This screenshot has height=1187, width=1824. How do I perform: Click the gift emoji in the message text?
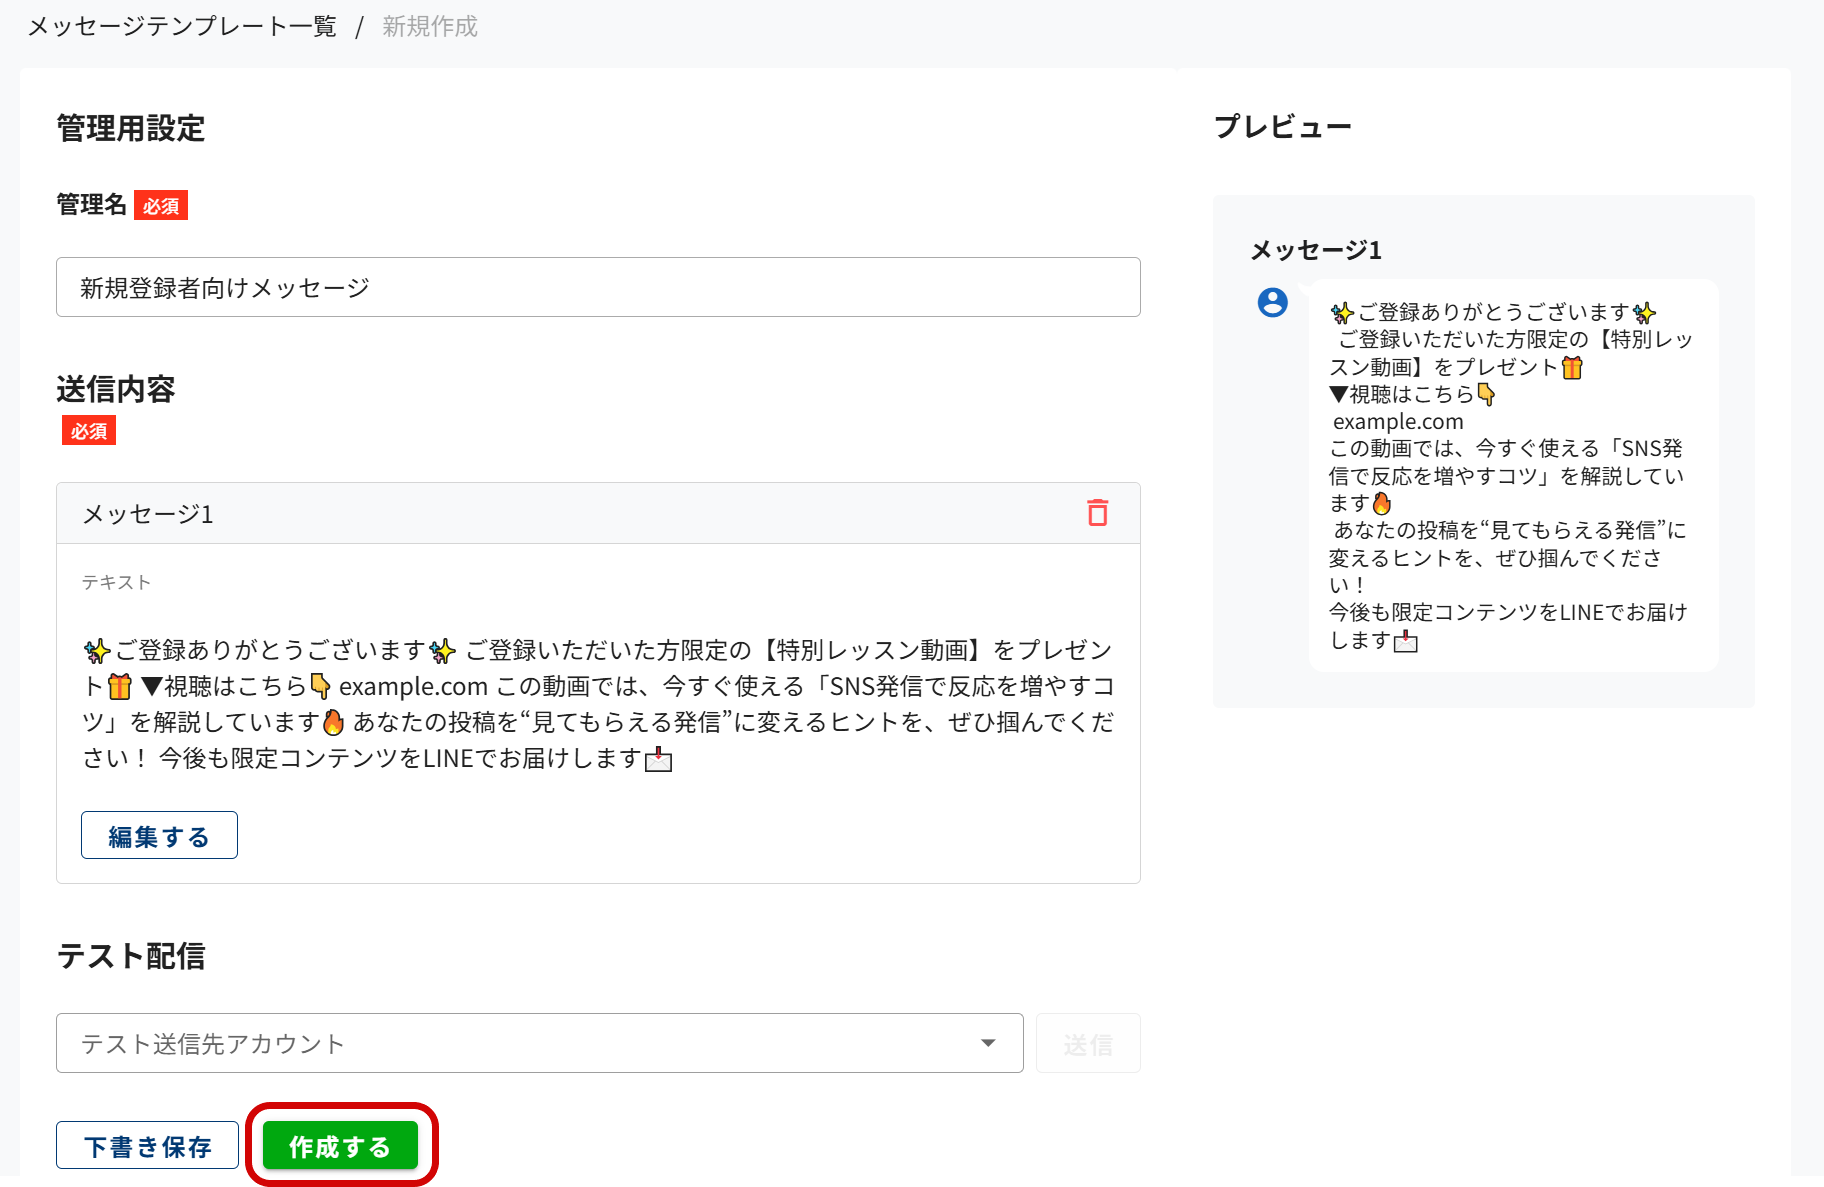coord(120,687)
